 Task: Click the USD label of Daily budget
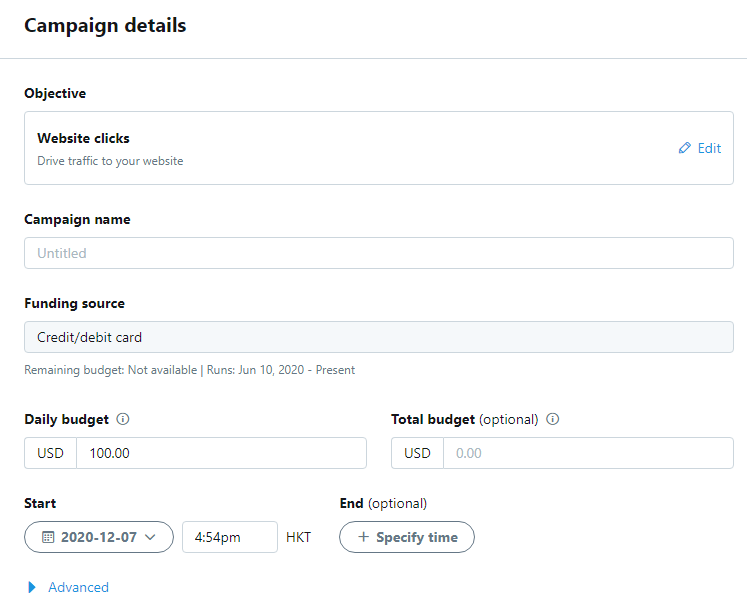[x=50, y=453]
